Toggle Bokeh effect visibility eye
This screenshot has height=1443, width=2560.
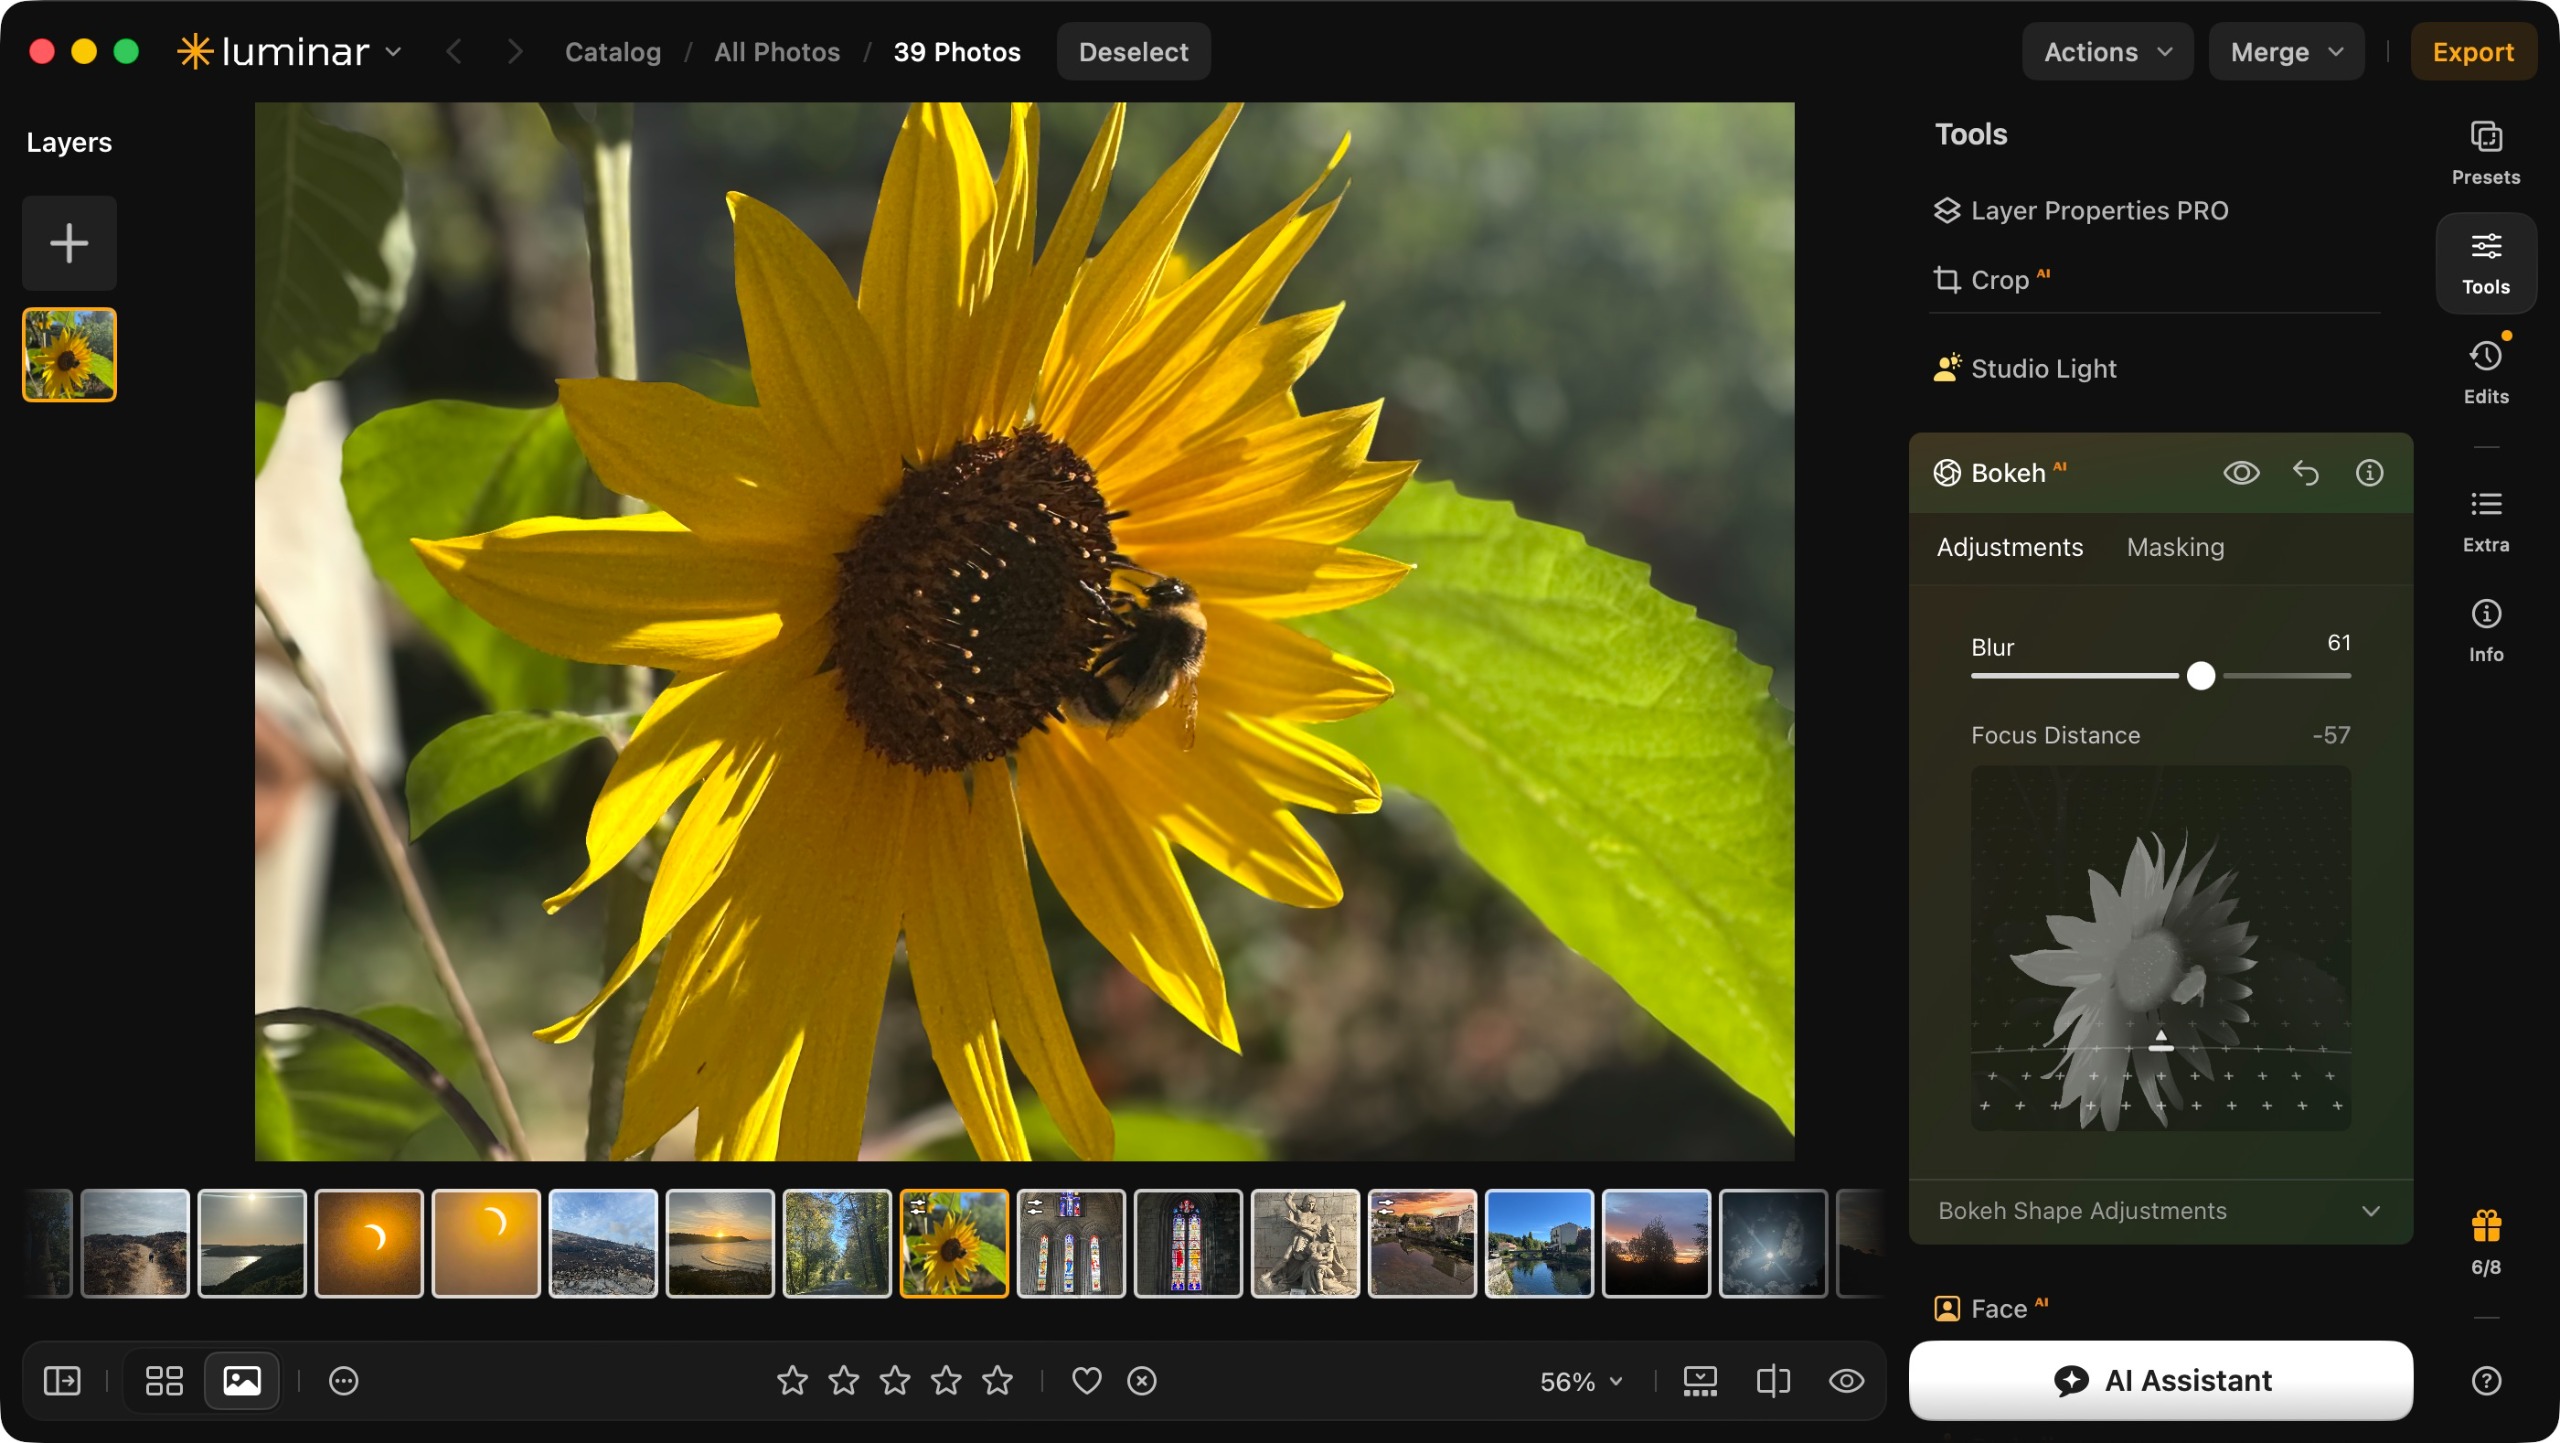tap(2241, 473)
